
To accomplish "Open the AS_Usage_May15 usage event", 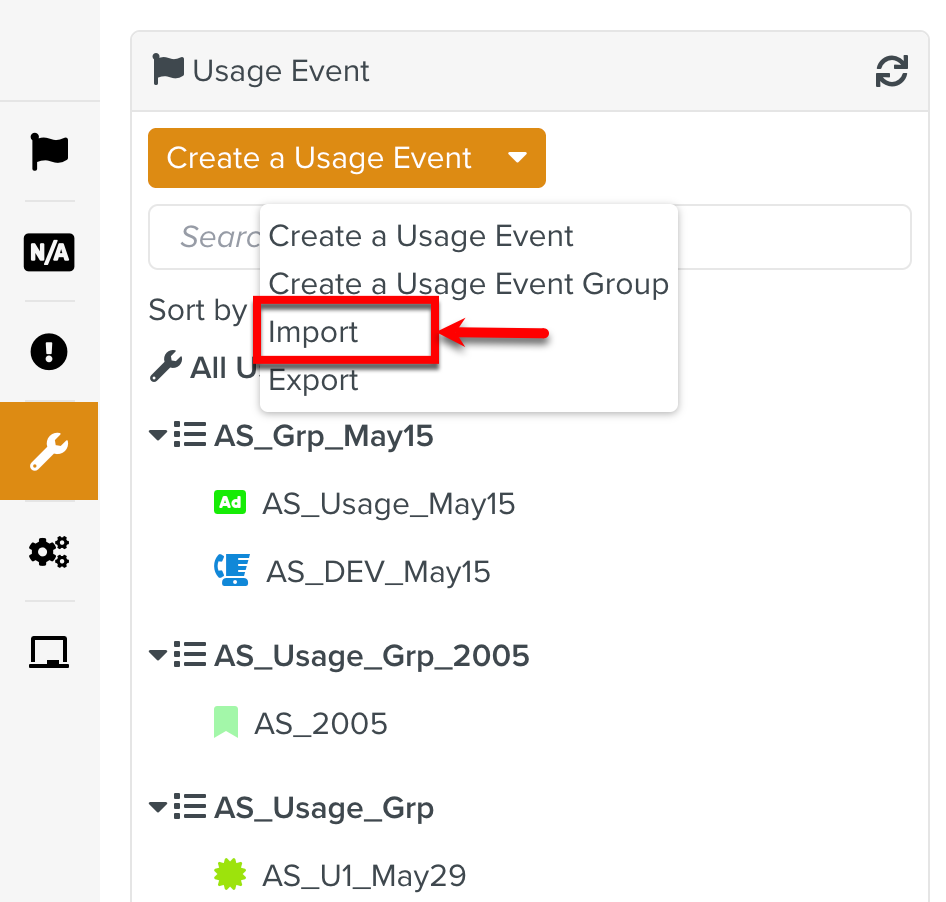I will (x=389, y=504).
